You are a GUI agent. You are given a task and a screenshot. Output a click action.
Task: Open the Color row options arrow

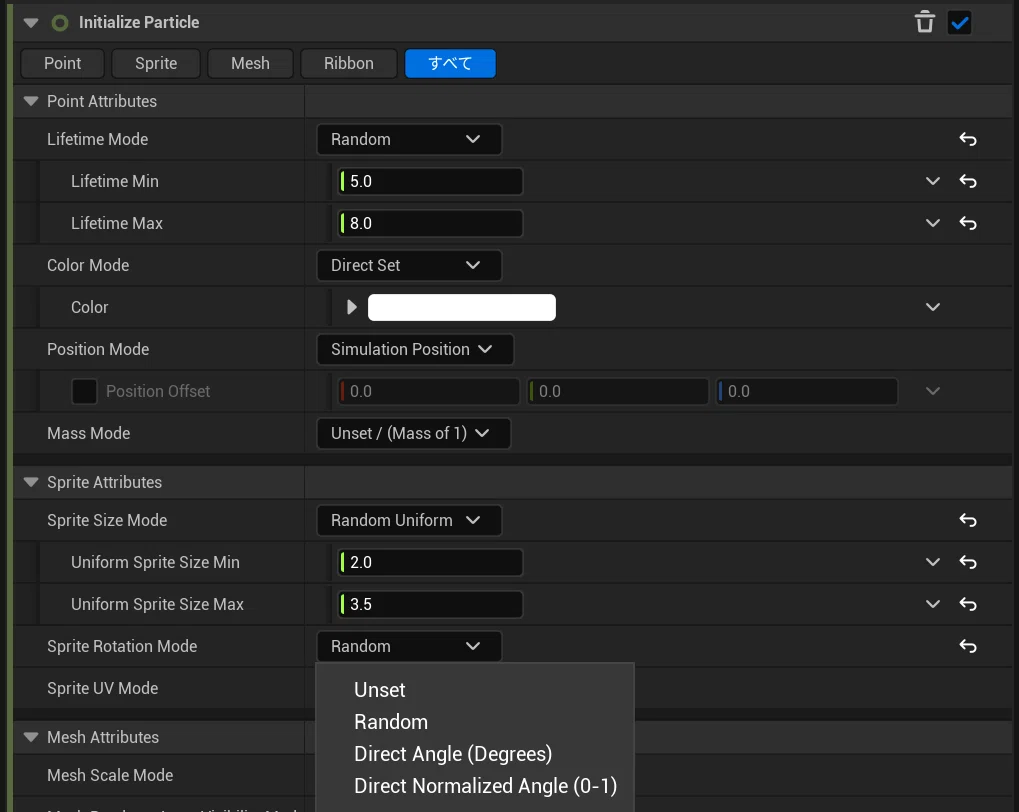click(x=933, y=307)
